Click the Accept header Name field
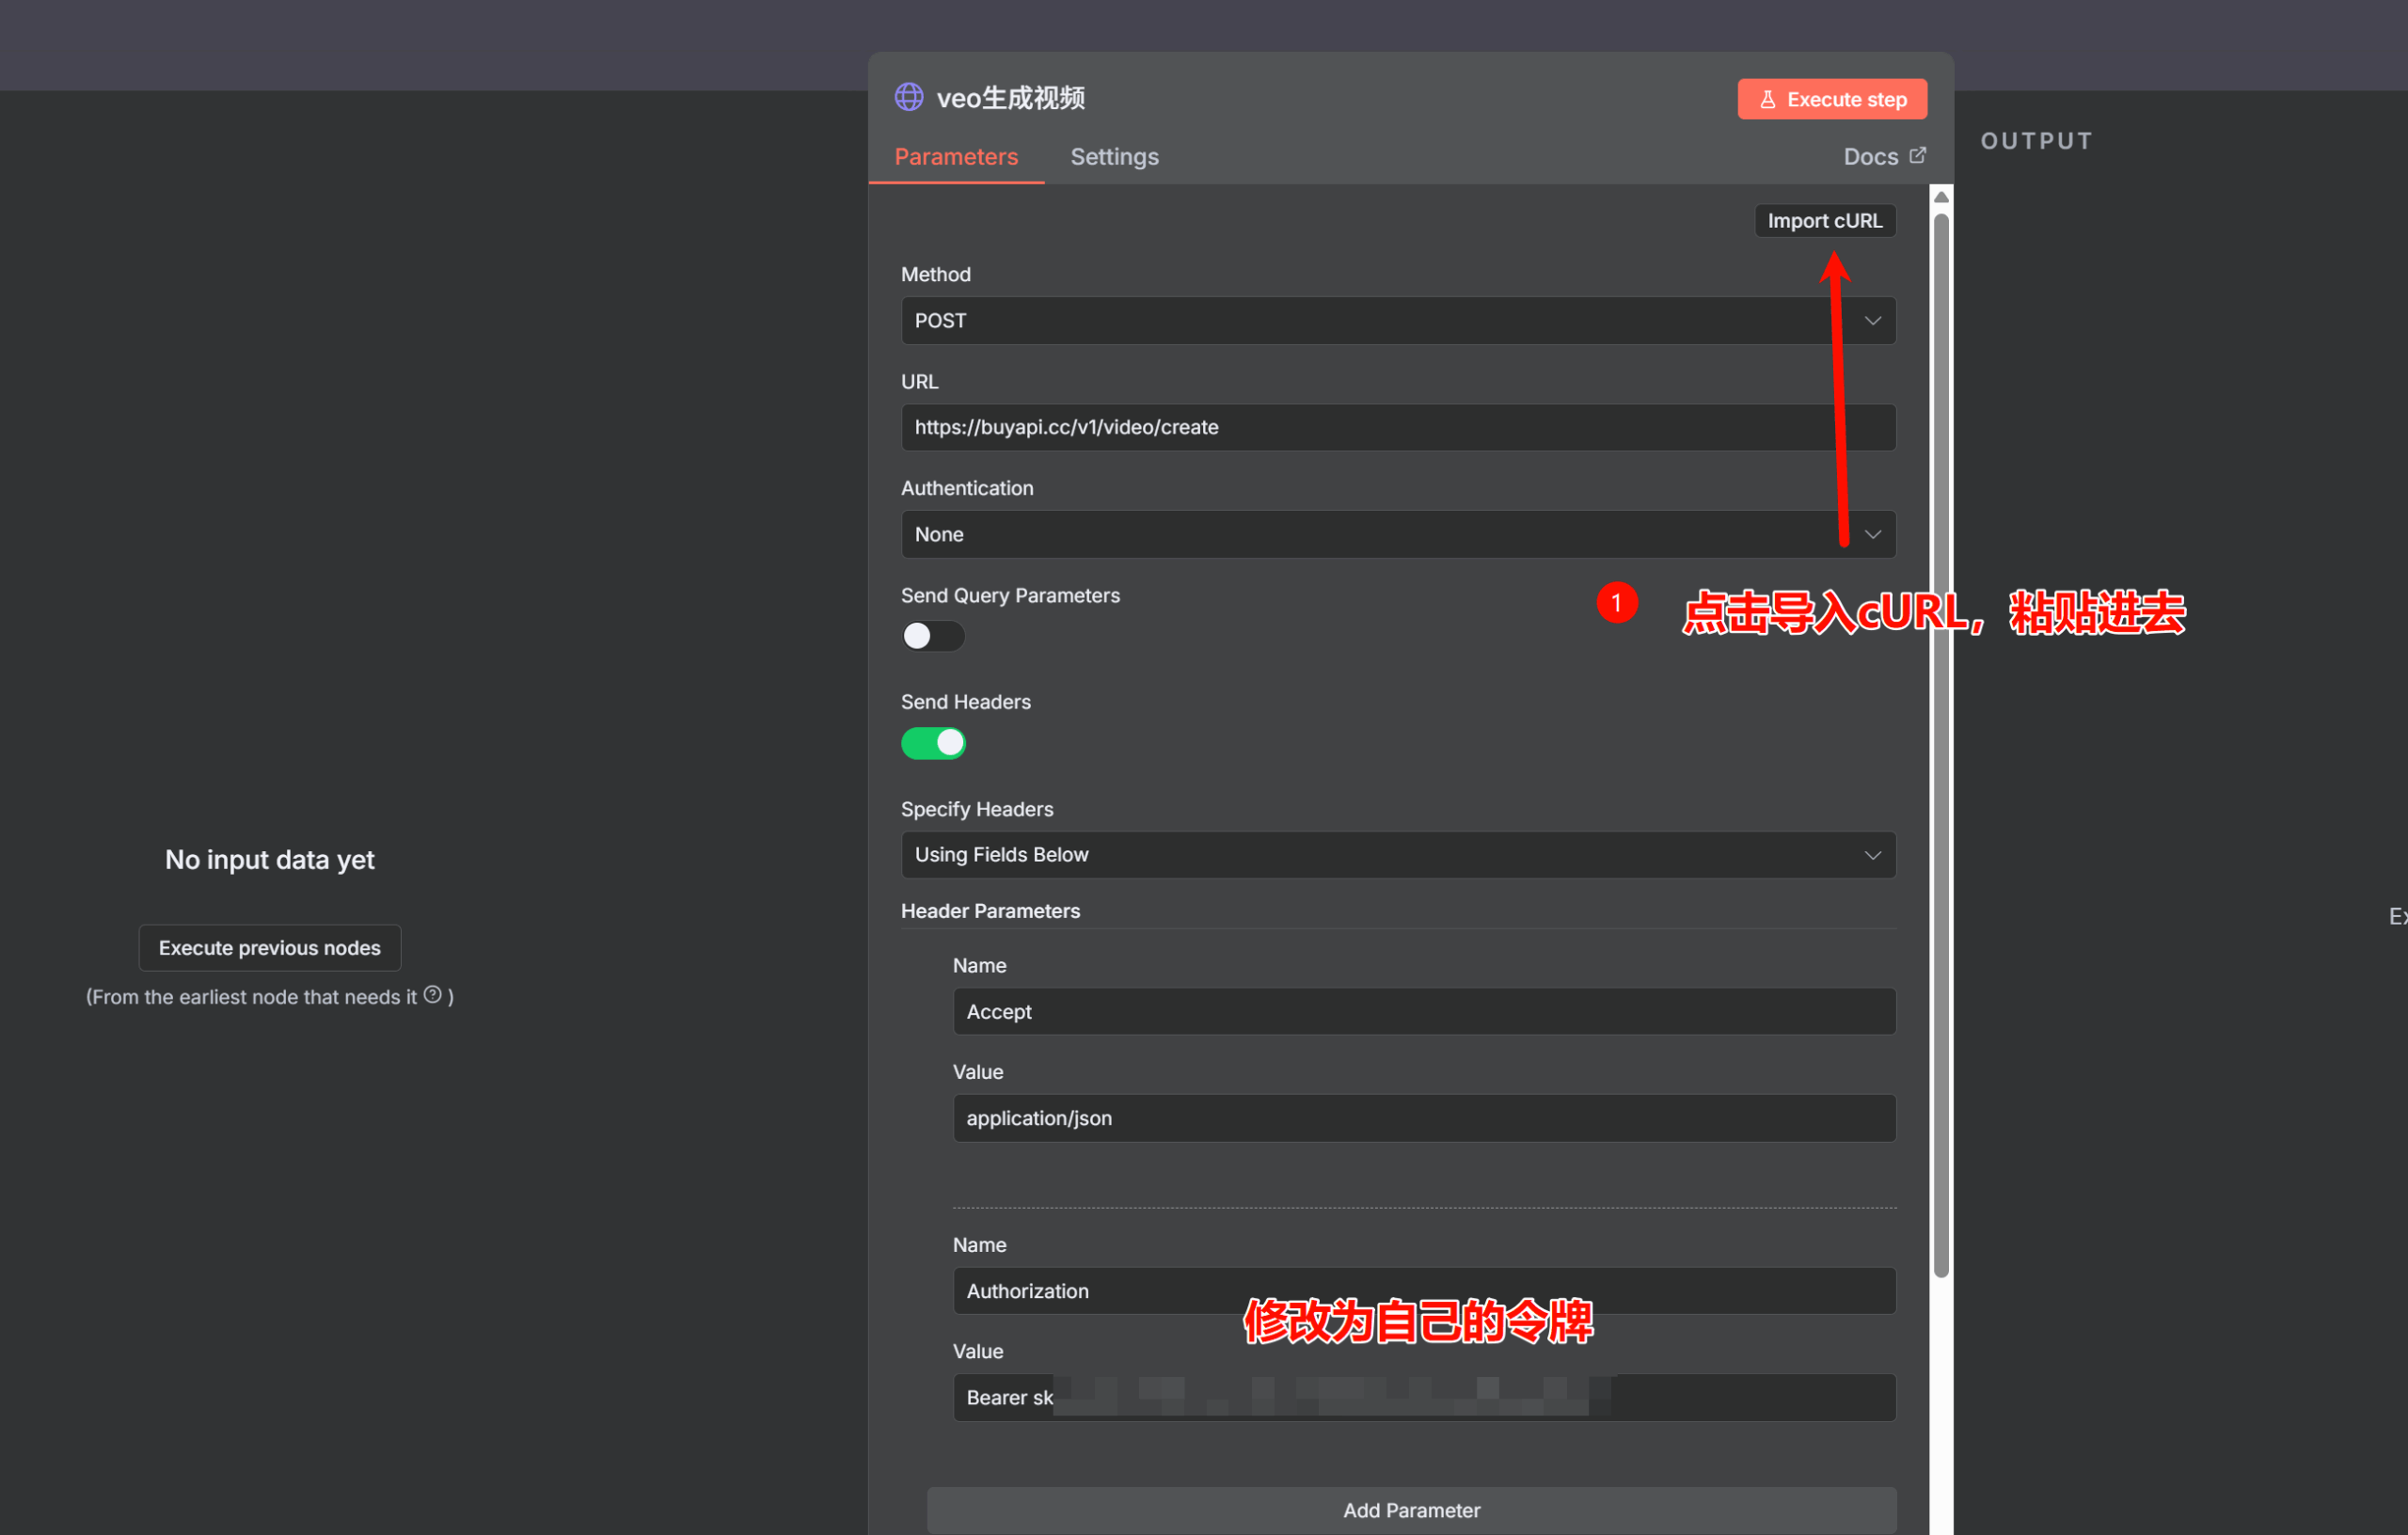 1423,1012
